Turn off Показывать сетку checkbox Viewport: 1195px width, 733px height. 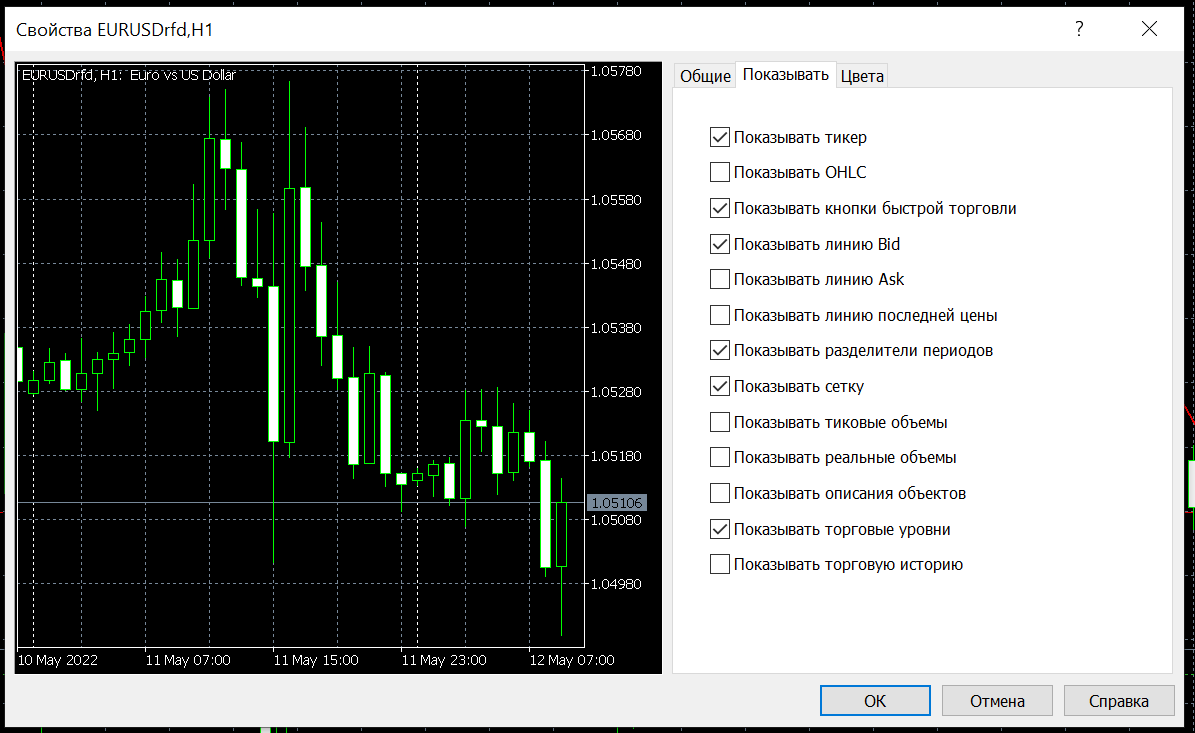[x=719, y=386]
